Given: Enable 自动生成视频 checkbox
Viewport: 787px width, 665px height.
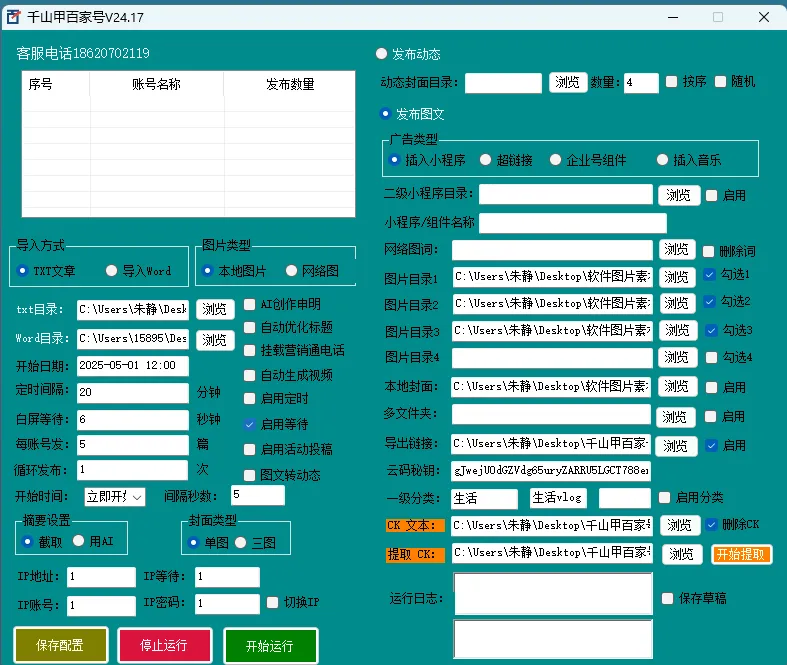Looking at the screenshot, I should click(249, 375).
